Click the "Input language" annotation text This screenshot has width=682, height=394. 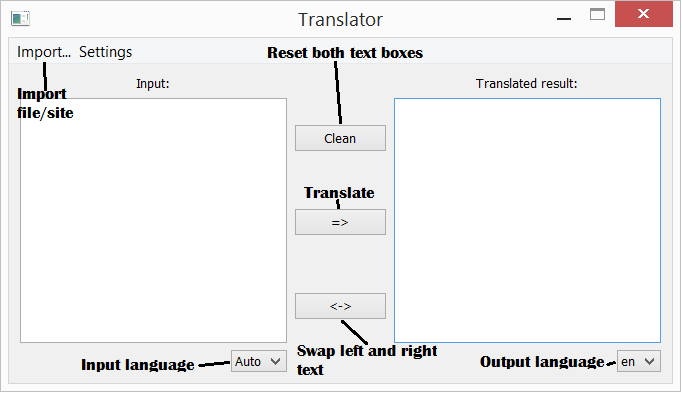click(x=137, y=365)
